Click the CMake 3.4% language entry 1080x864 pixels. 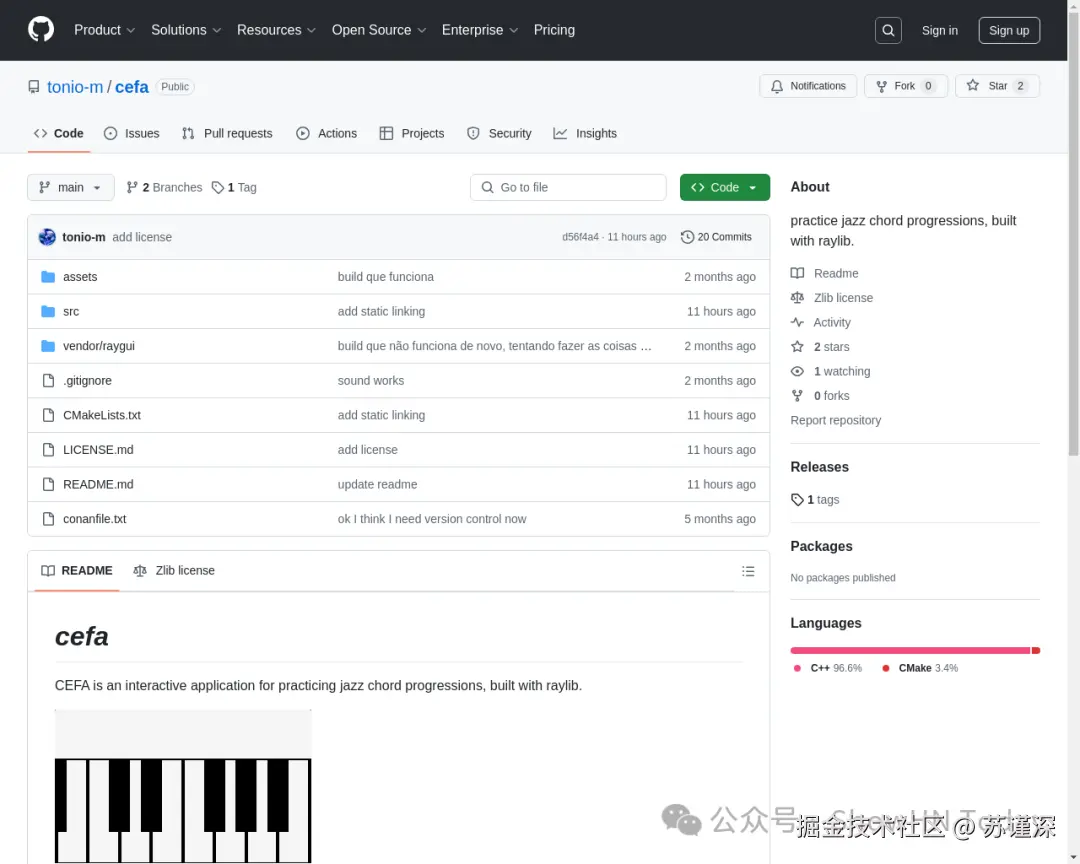920,668
